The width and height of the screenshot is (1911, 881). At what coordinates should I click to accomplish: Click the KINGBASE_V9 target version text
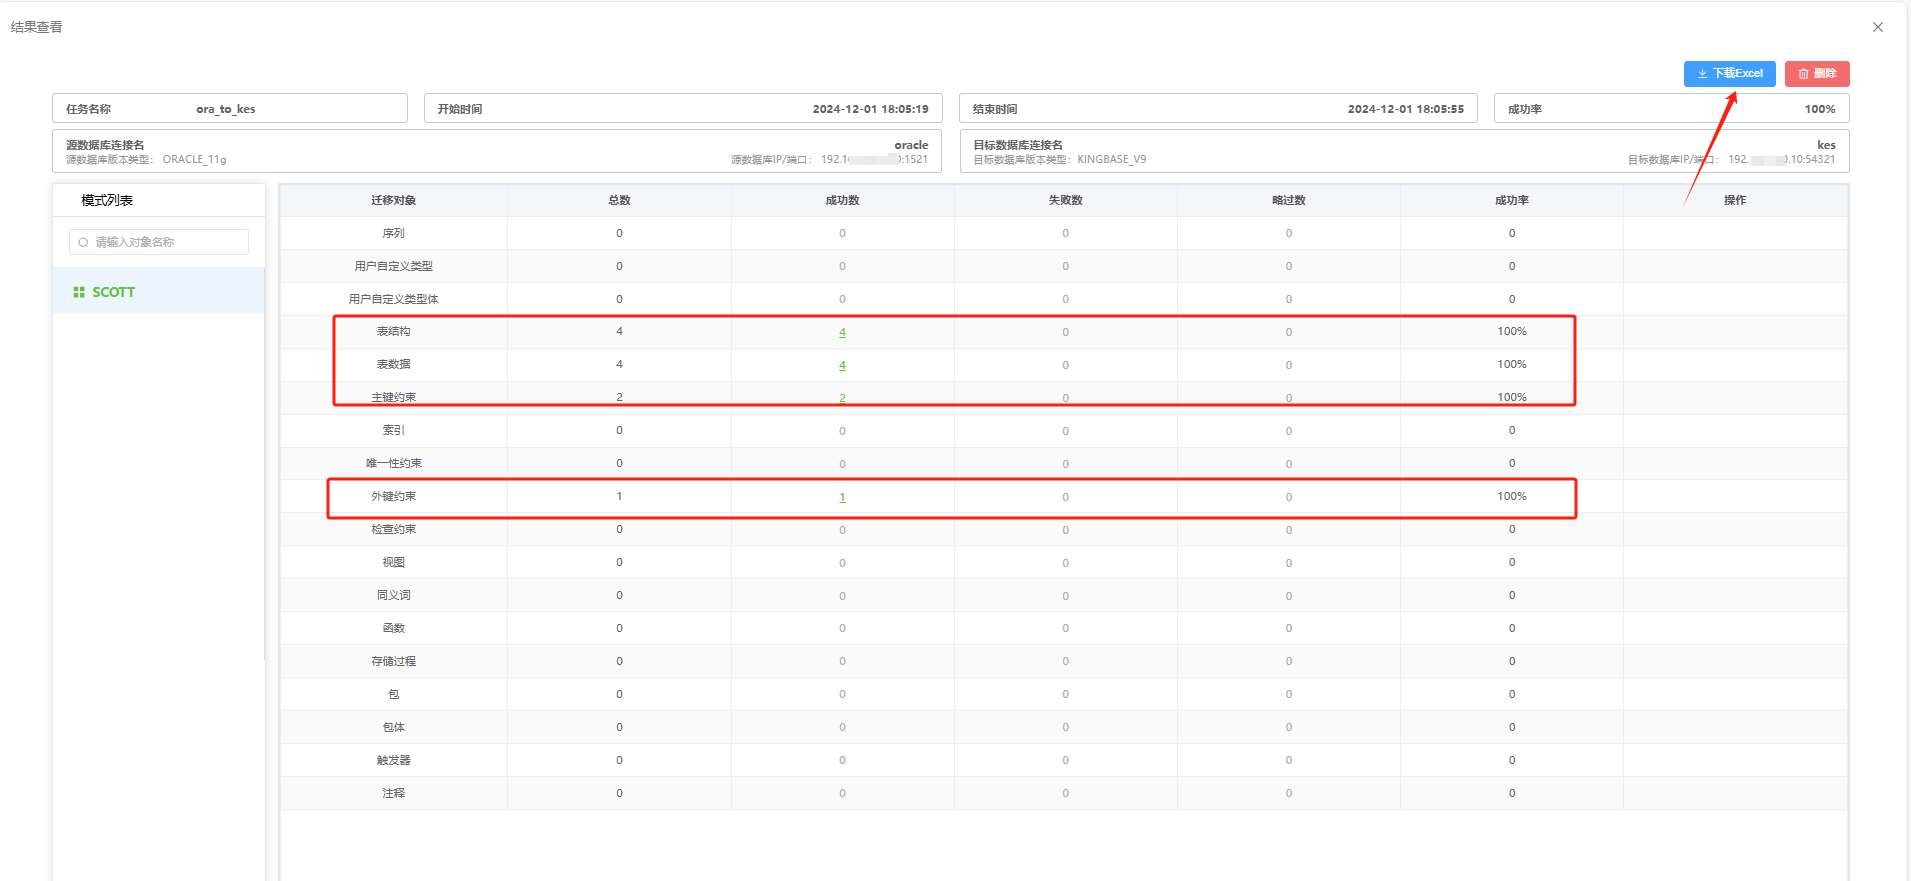click(x=1112, y=159)
